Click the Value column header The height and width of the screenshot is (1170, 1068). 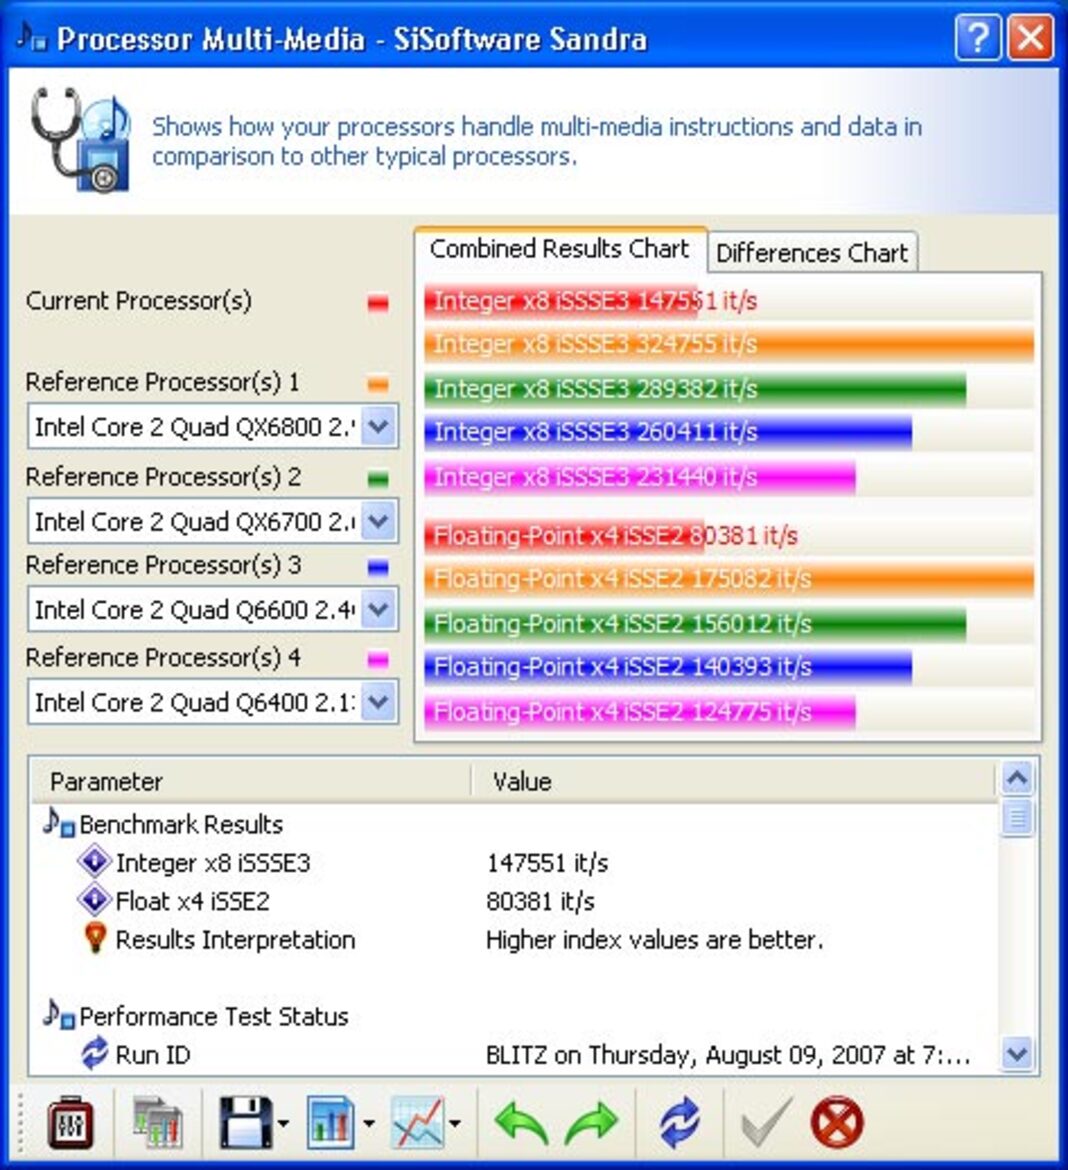[734, 781]
